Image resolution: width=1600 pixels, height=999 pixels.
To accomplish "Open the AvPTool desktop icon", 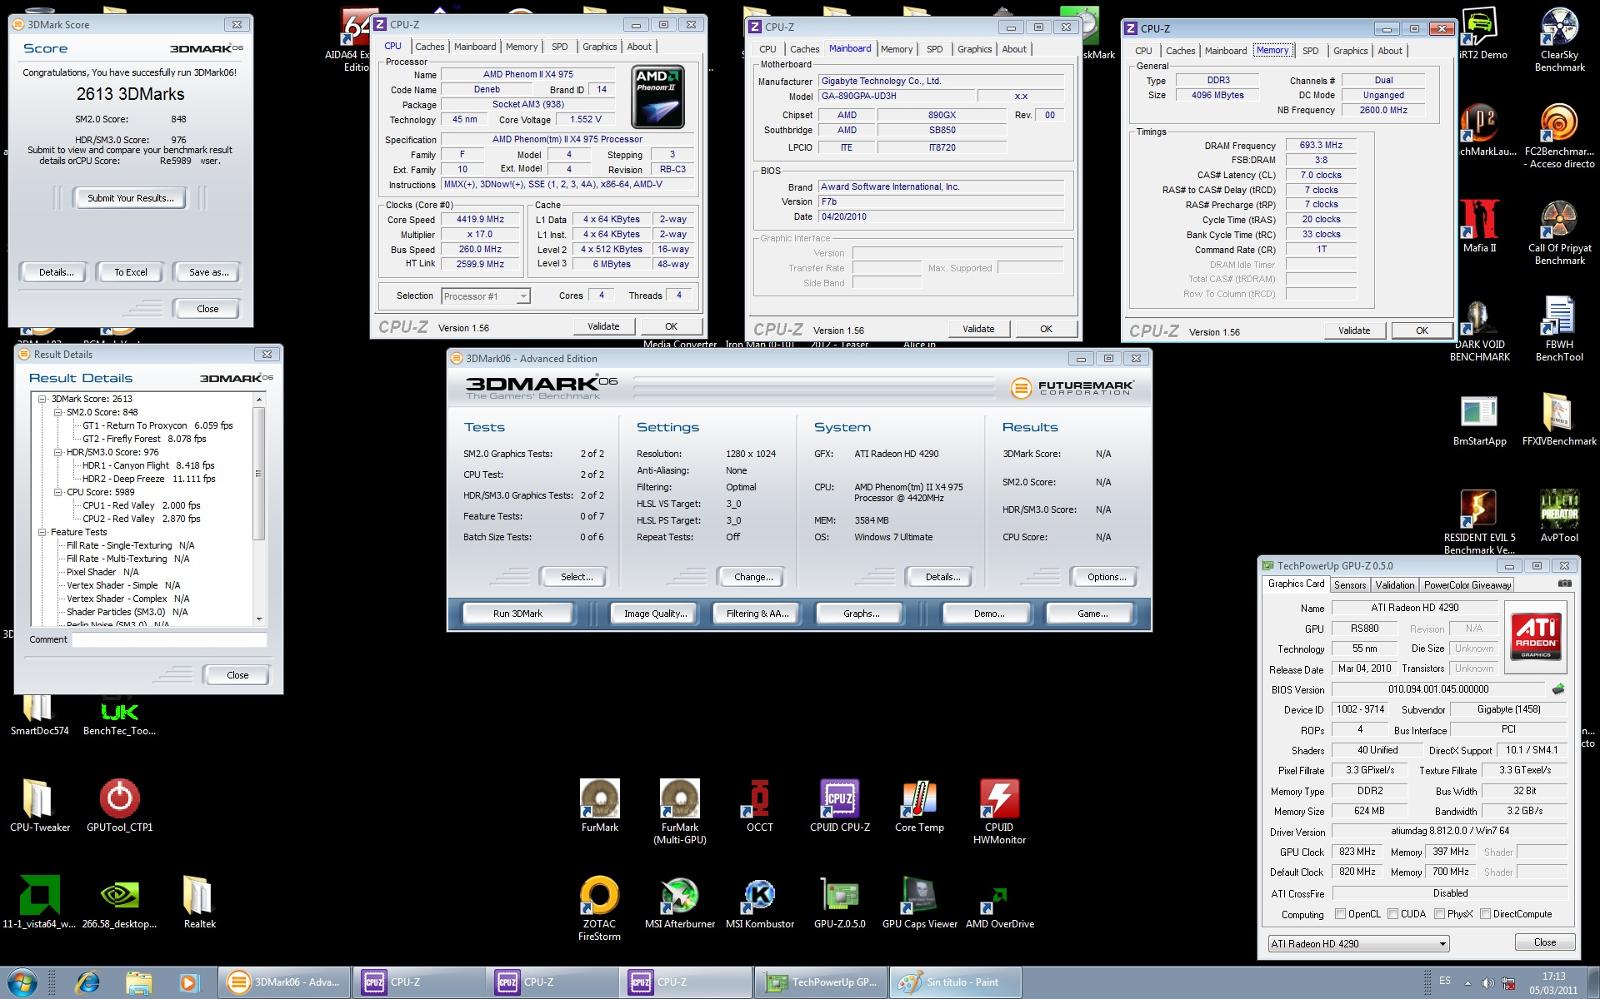I will [1559, 516].
